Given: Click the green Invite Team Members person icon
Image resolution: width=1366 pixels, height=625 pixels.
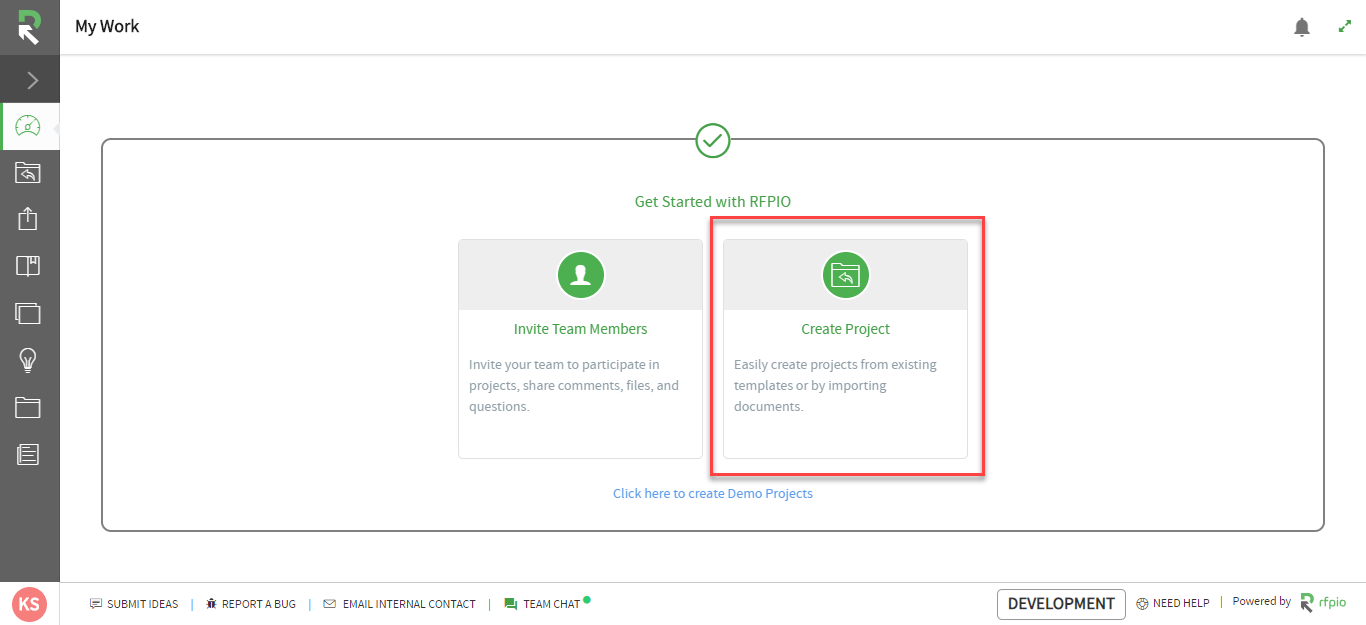Looking at the screenshot, I should pos(581,275).
